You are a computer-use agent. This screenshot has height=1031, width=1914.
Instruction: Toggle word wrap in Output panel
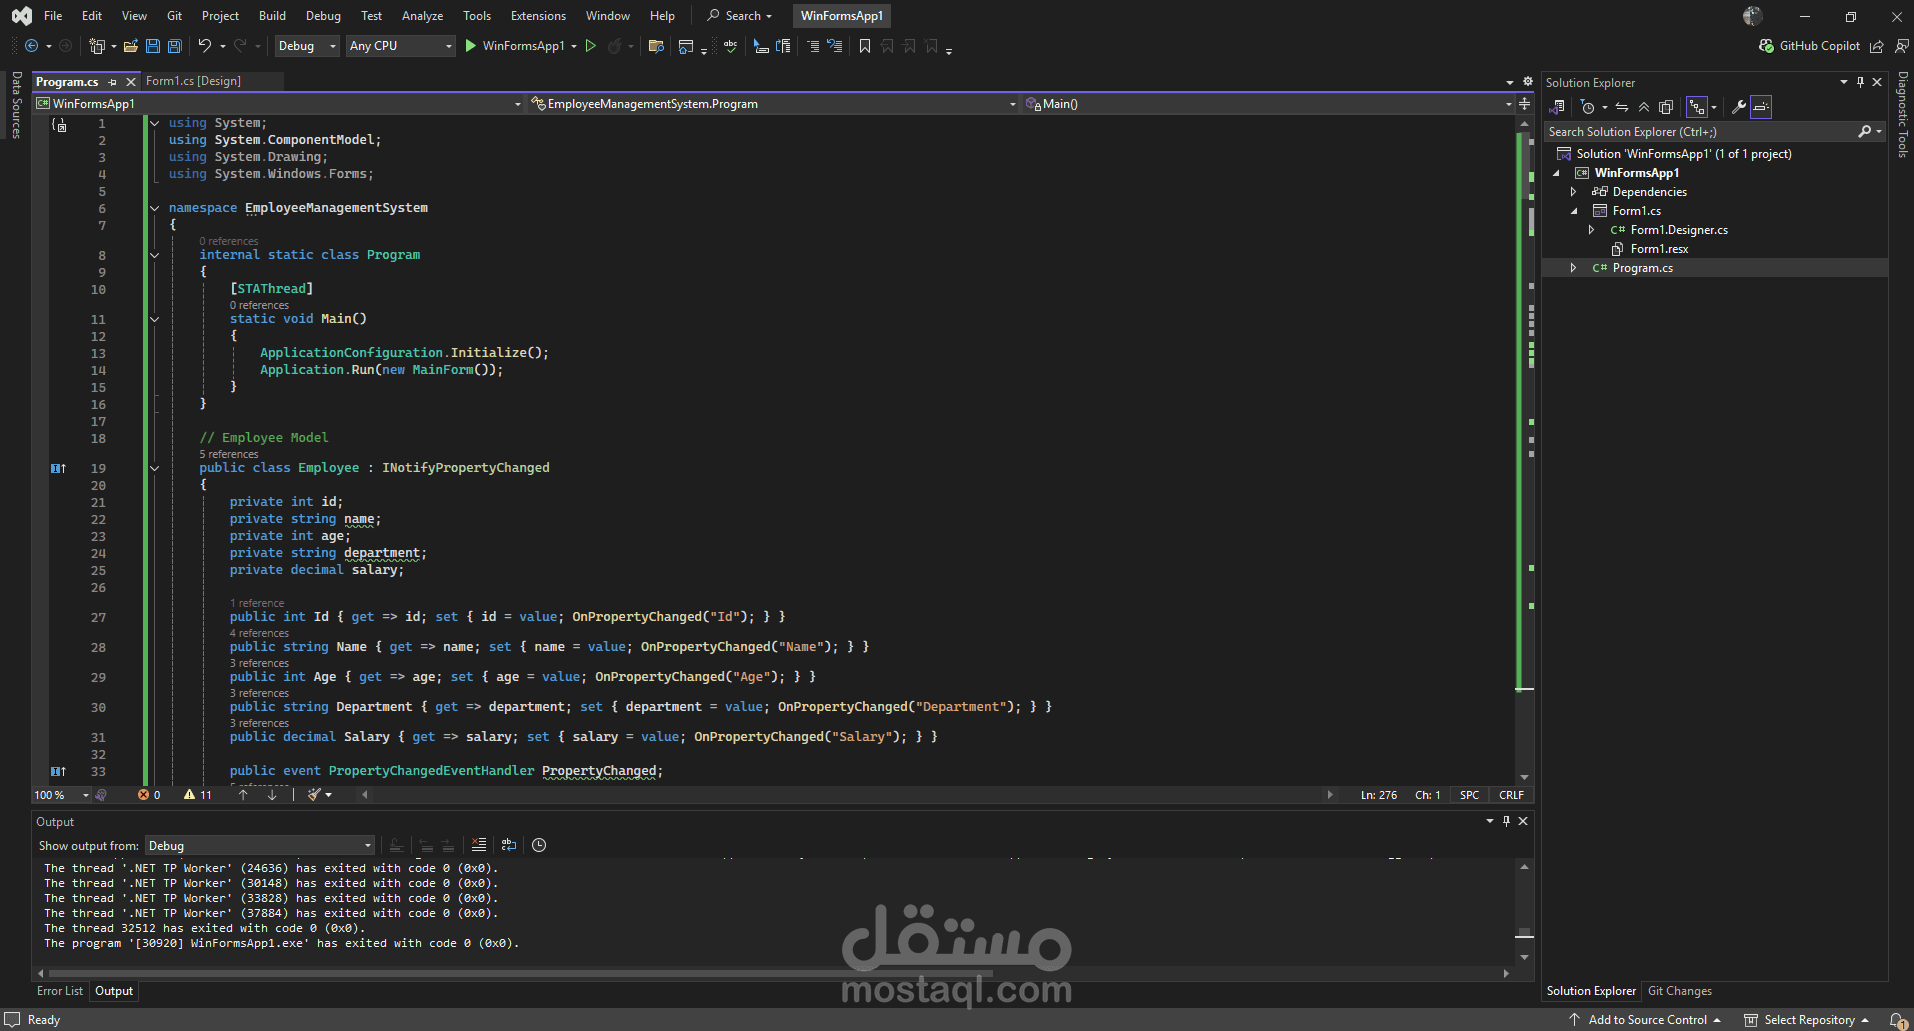pyautogui.click(x=509, y=845)
